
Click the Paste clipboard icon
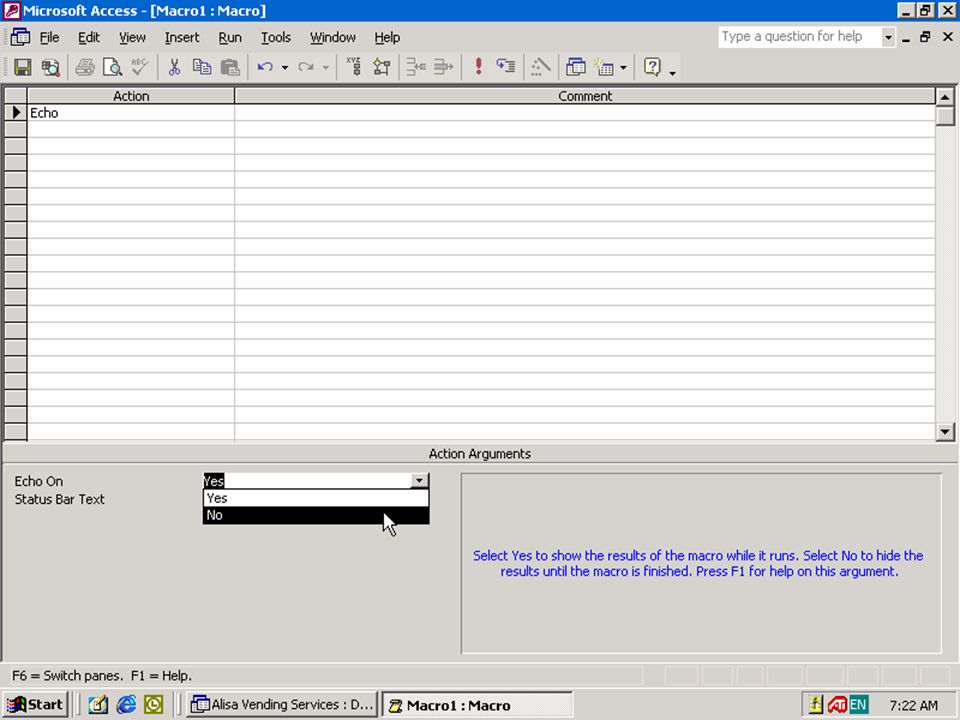[x=230, y=67]
